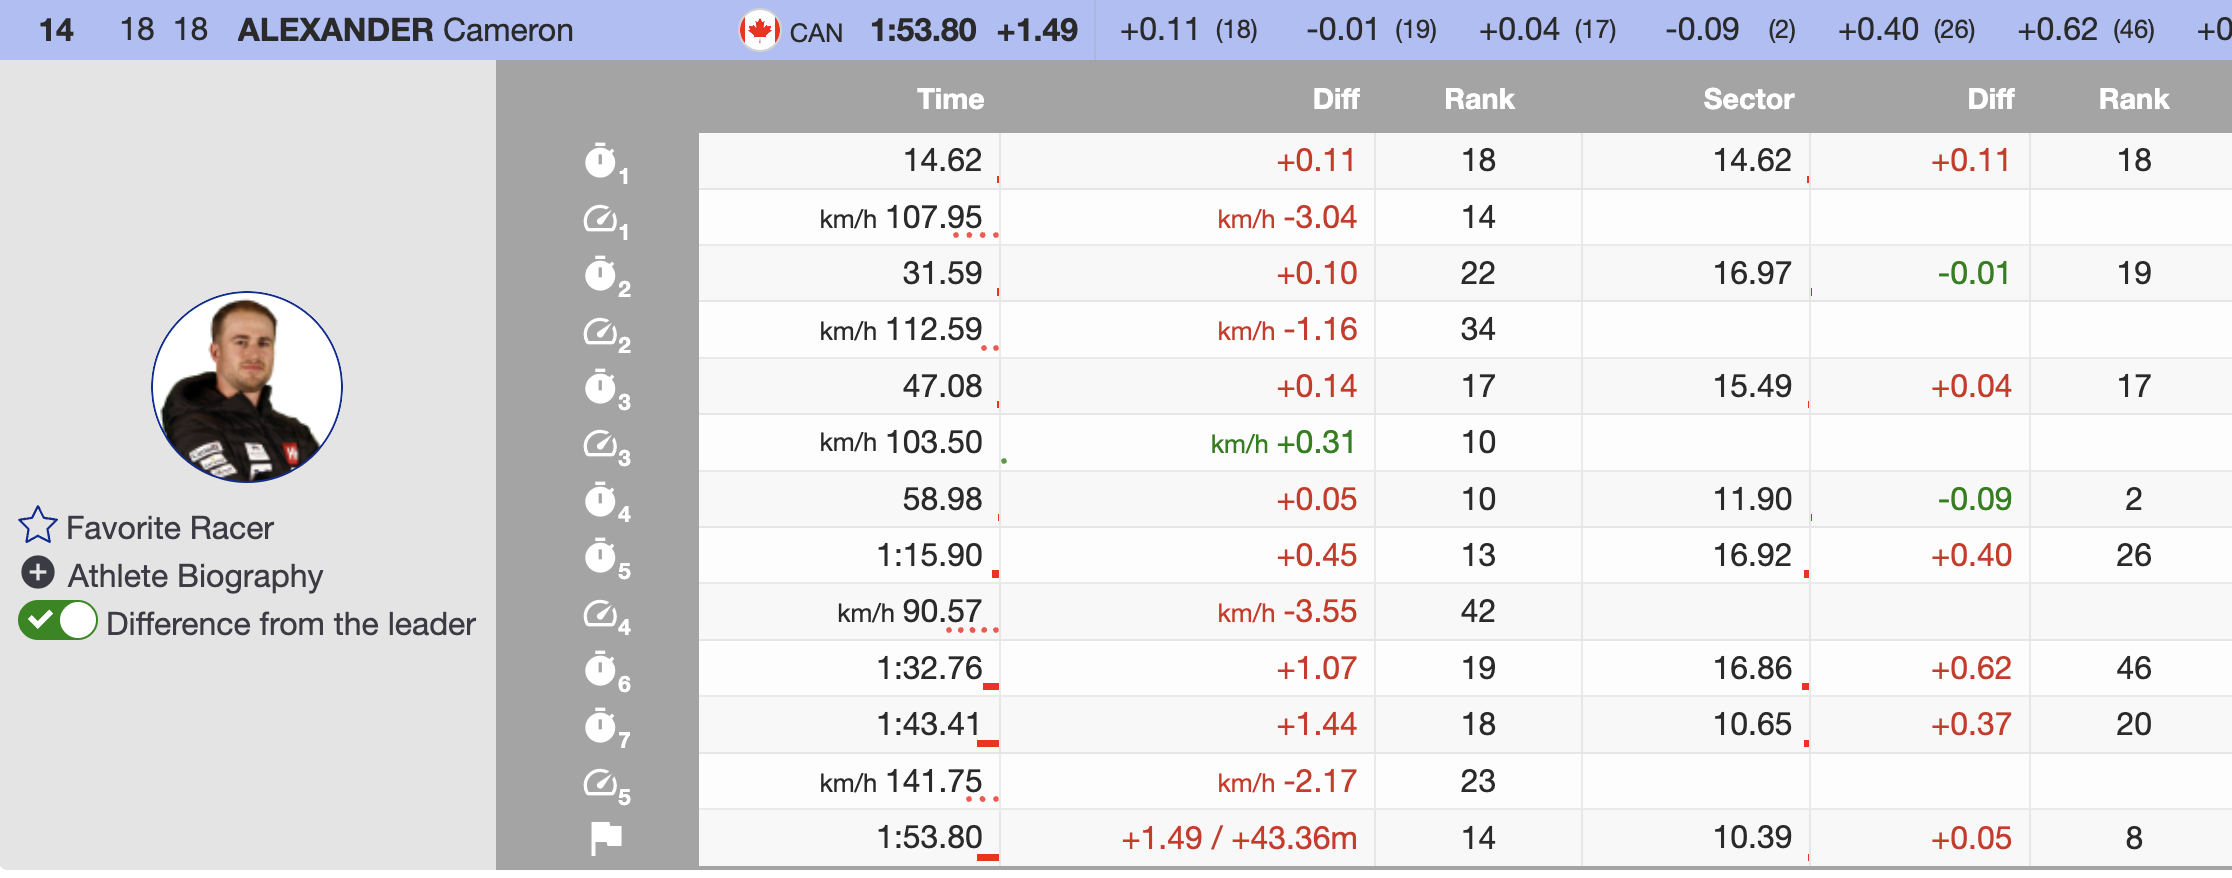
Task: Click the speedometer icon for speed 3
Action: (x=601, y=443)
